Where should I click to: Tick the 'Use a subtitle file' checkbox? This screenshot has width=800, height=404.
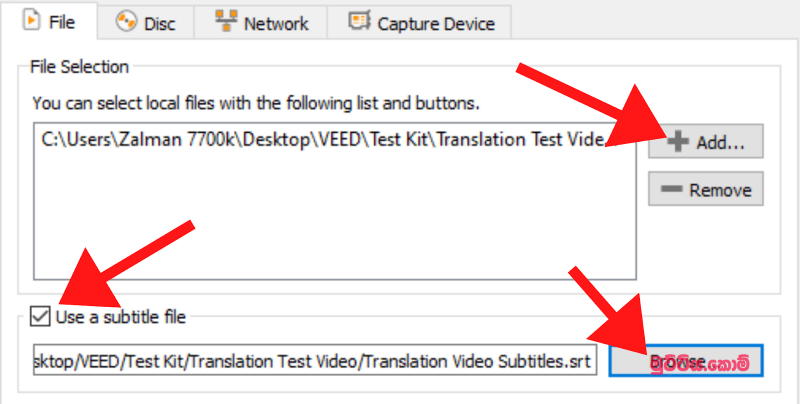click(x=40, y=316)
